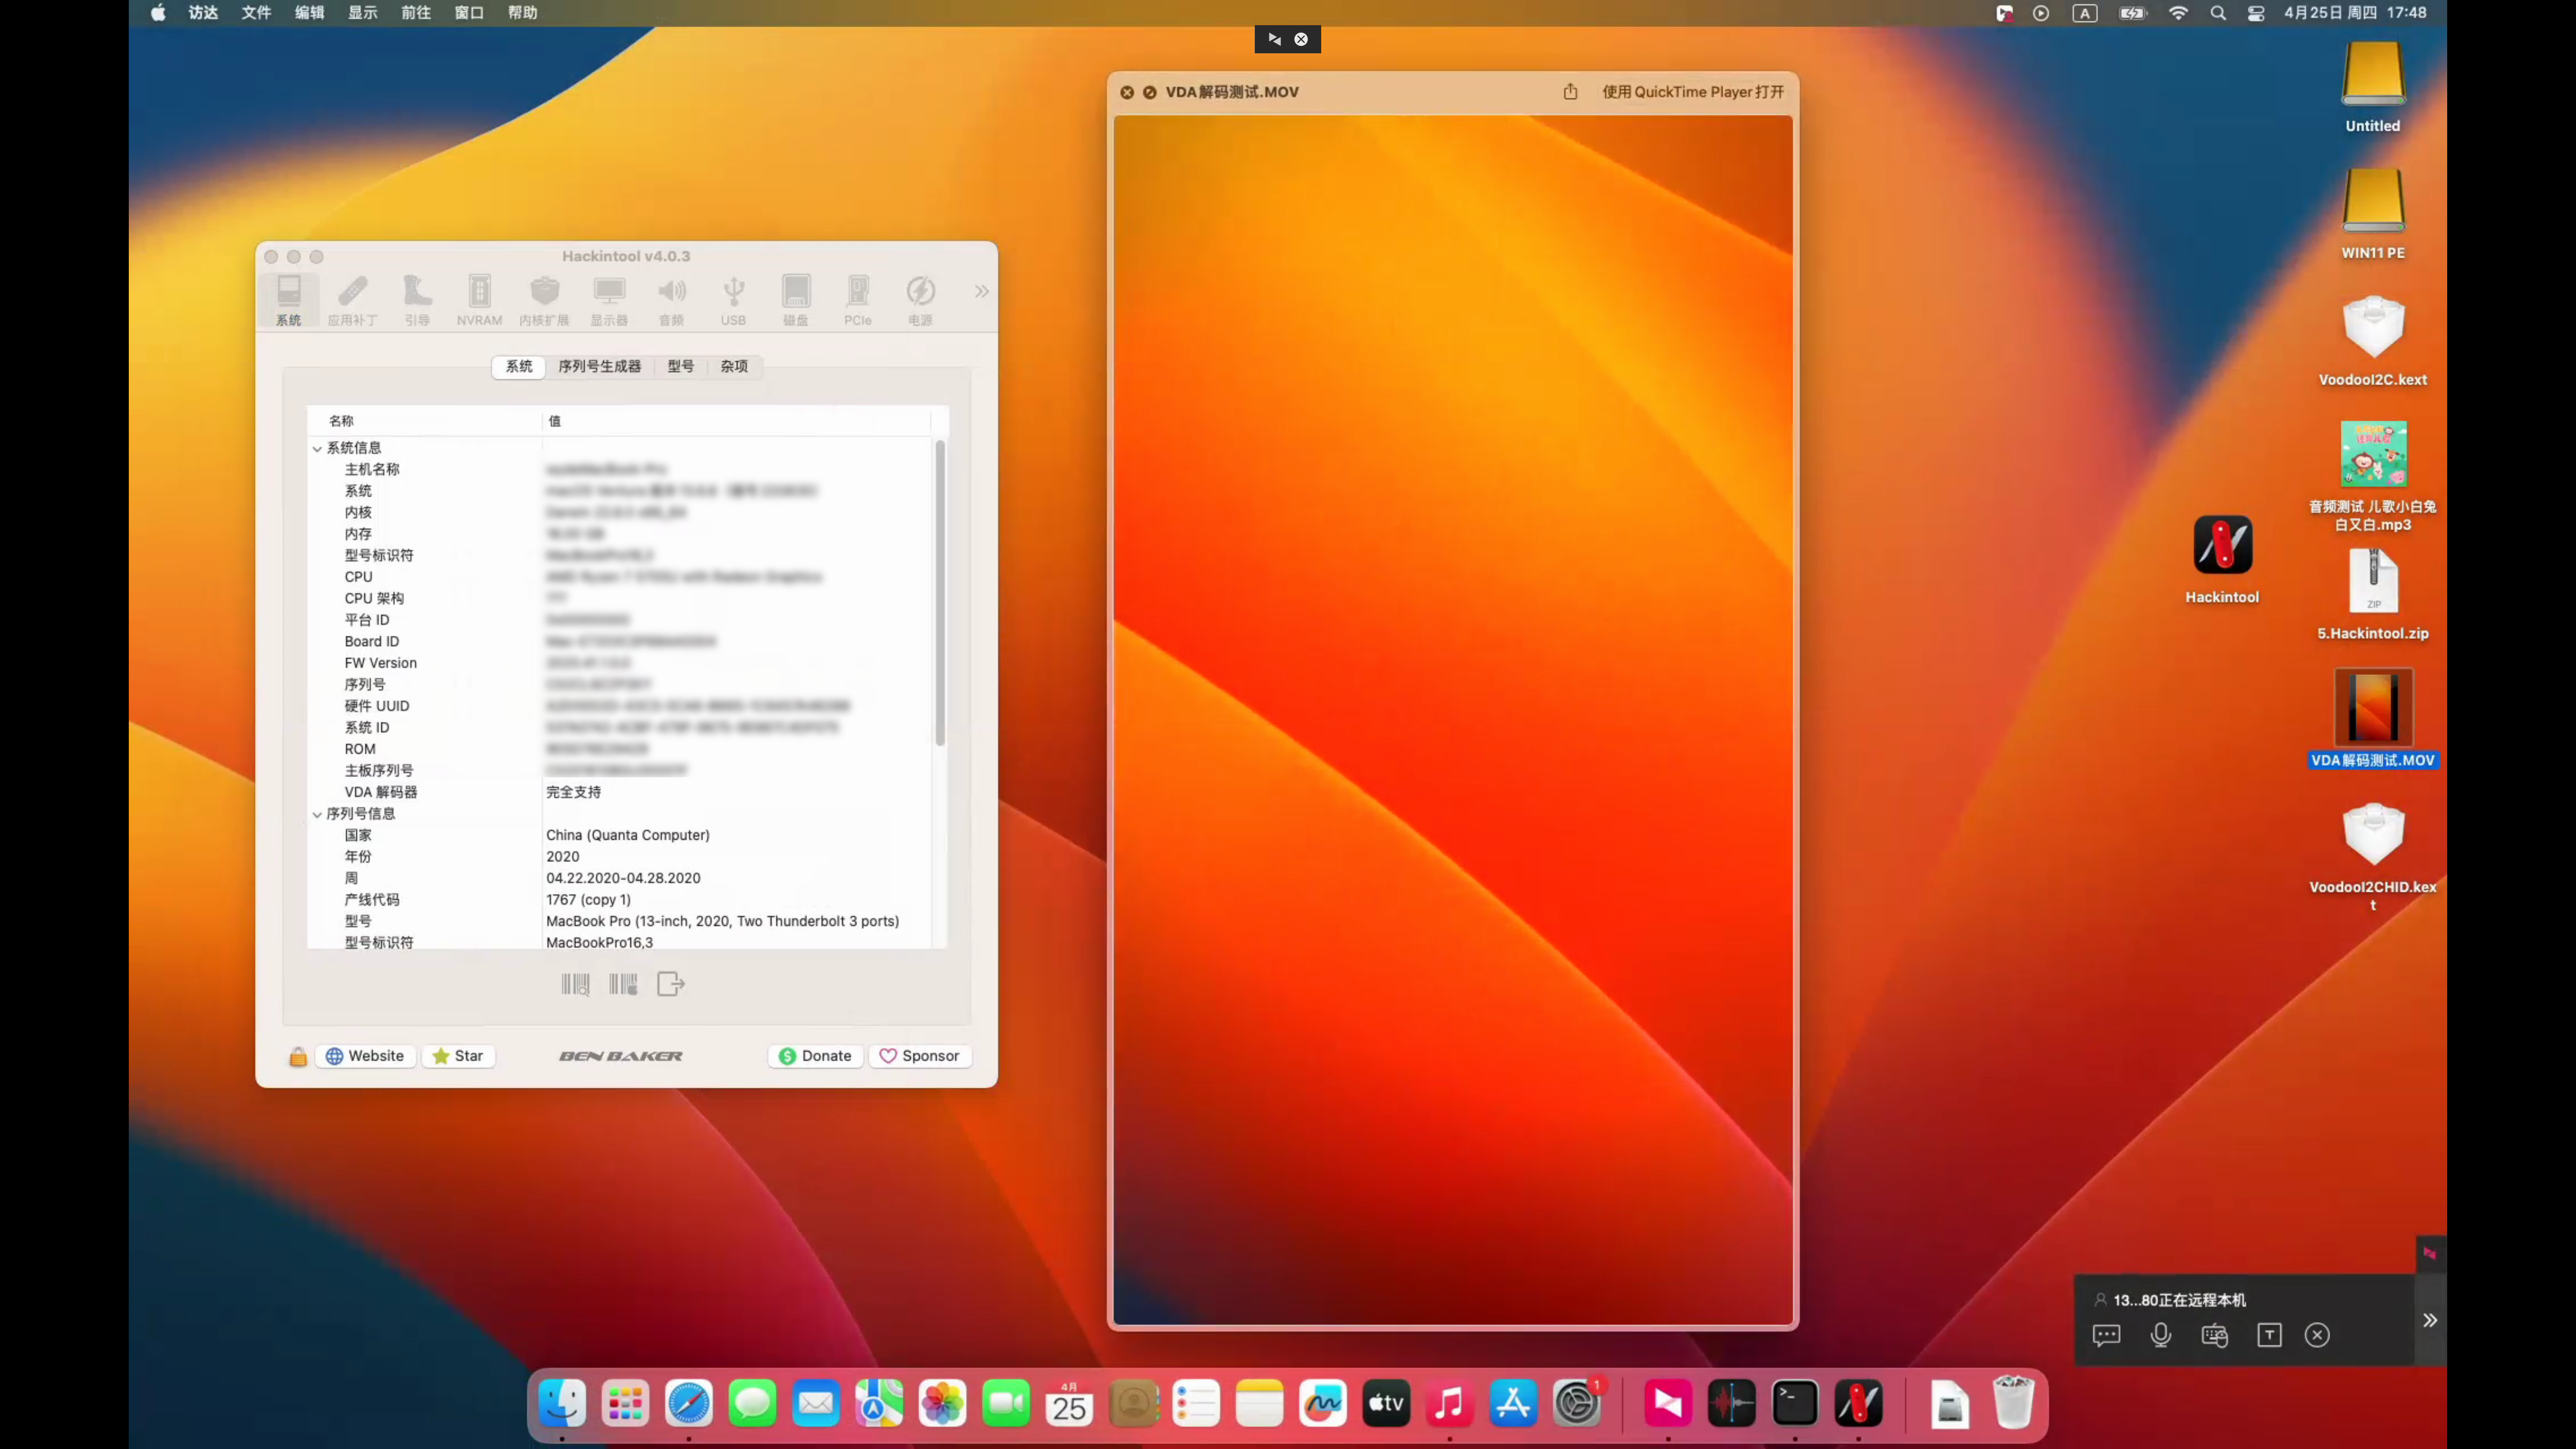2576x1449 pixels.
Task: Click the 系统 (System) tab in Hackintool
Action: pyautogui.click(x=518, y=366)
